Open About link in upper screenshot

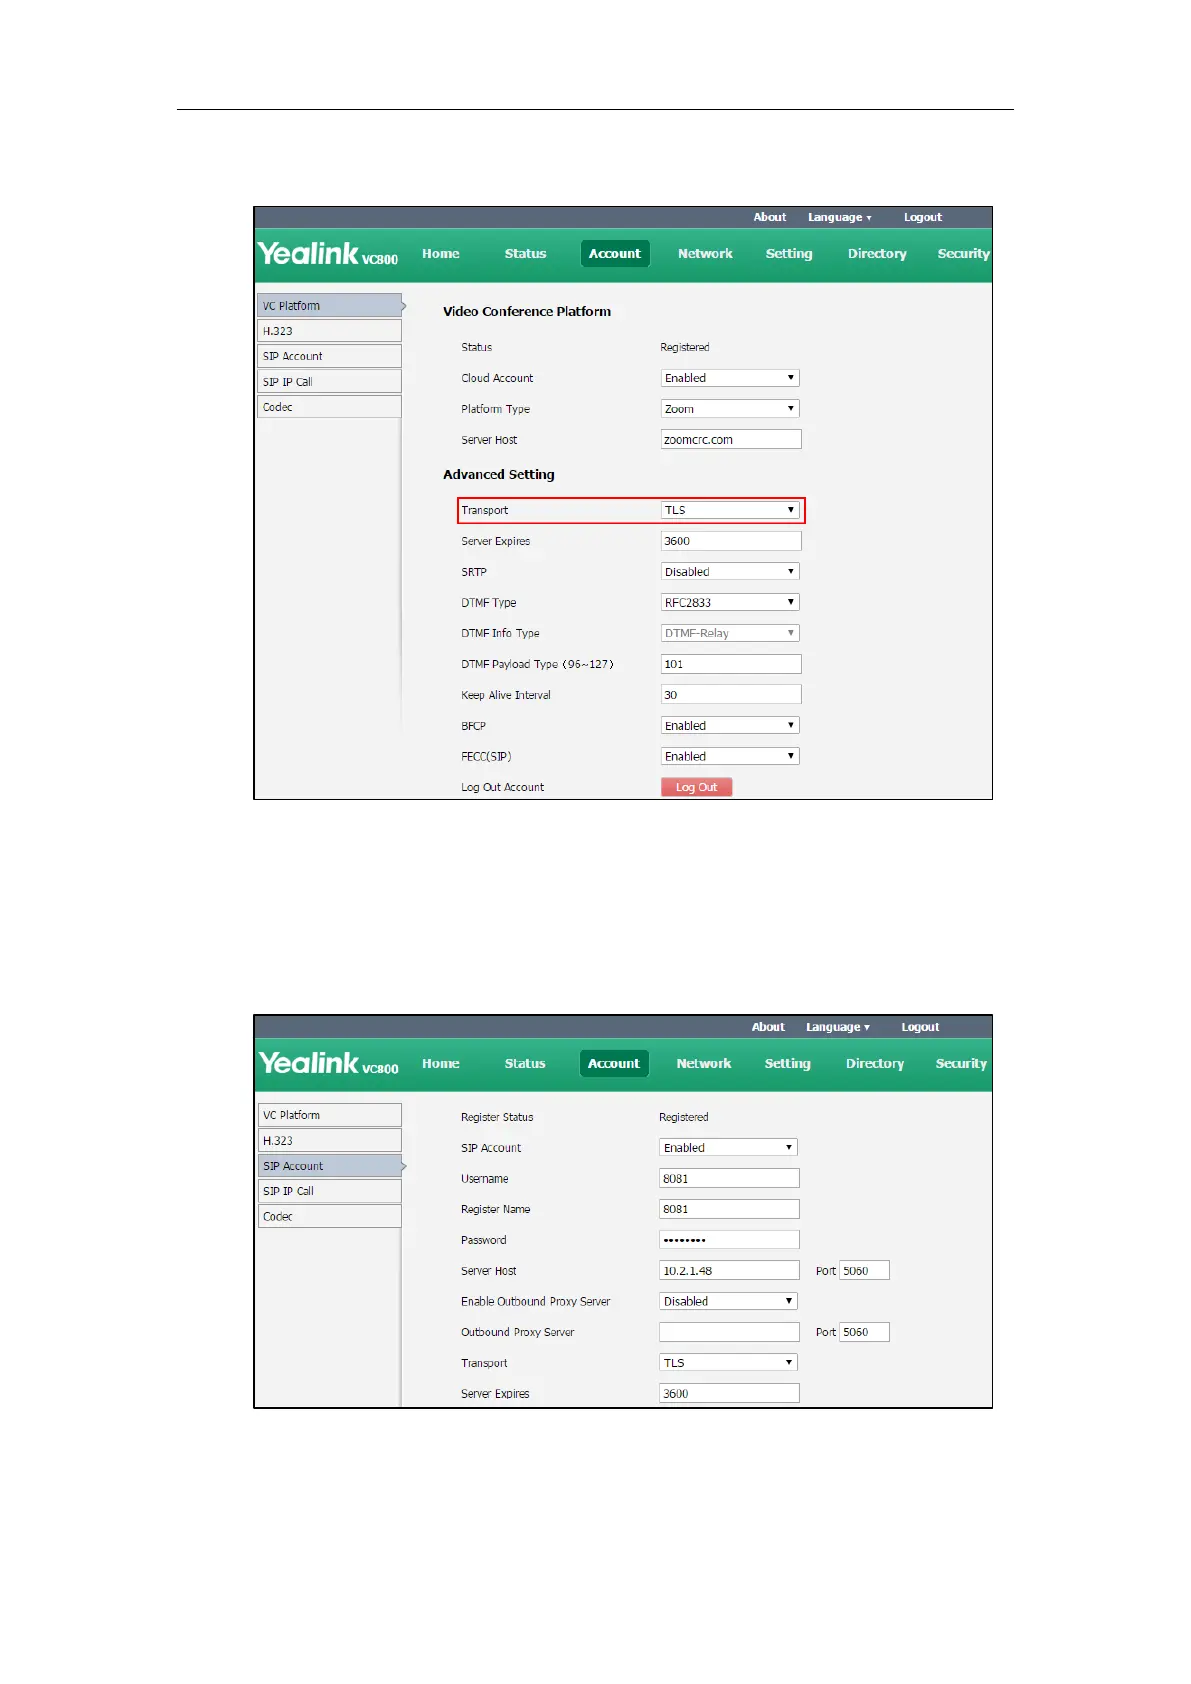click(770, 217)
